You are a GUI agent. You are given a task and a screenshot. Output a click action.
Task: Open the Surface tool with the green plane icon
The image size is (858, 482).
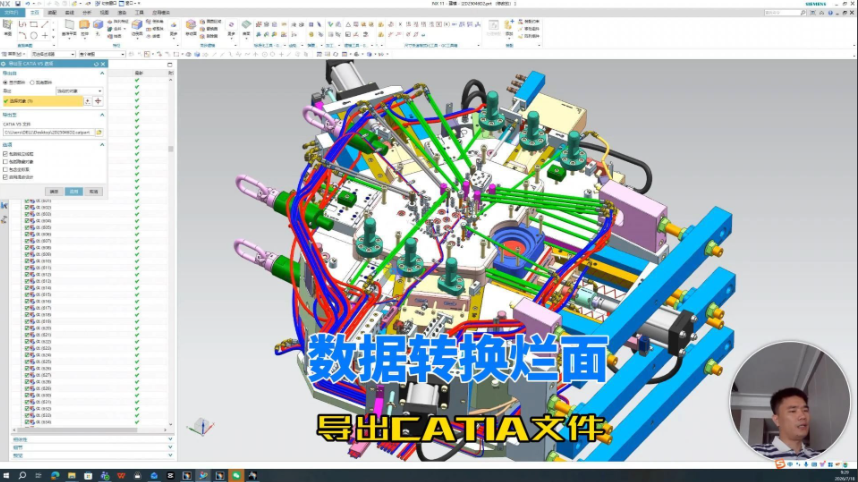click(x=246, y=27)
